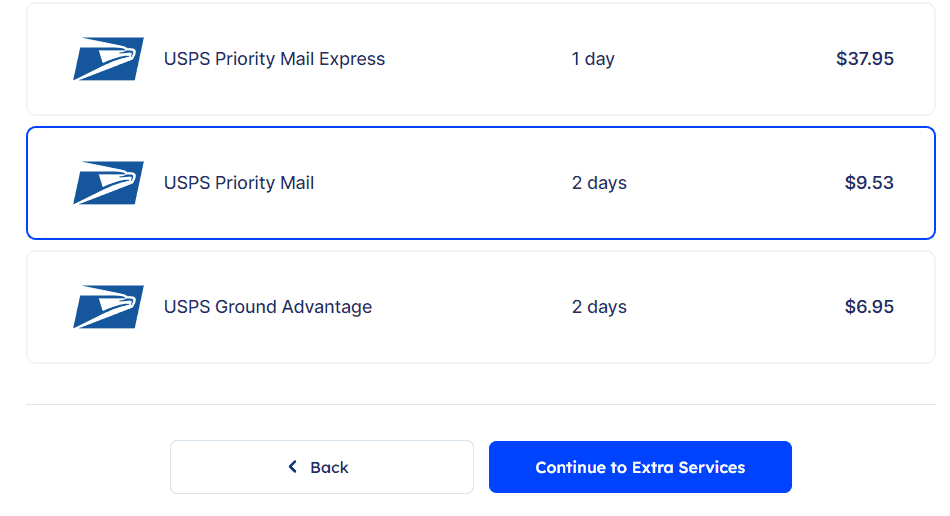The width and height of the screenshot is (950, 516).
Task: Click the left chevron icon in Back button
Action: point(293,467)
